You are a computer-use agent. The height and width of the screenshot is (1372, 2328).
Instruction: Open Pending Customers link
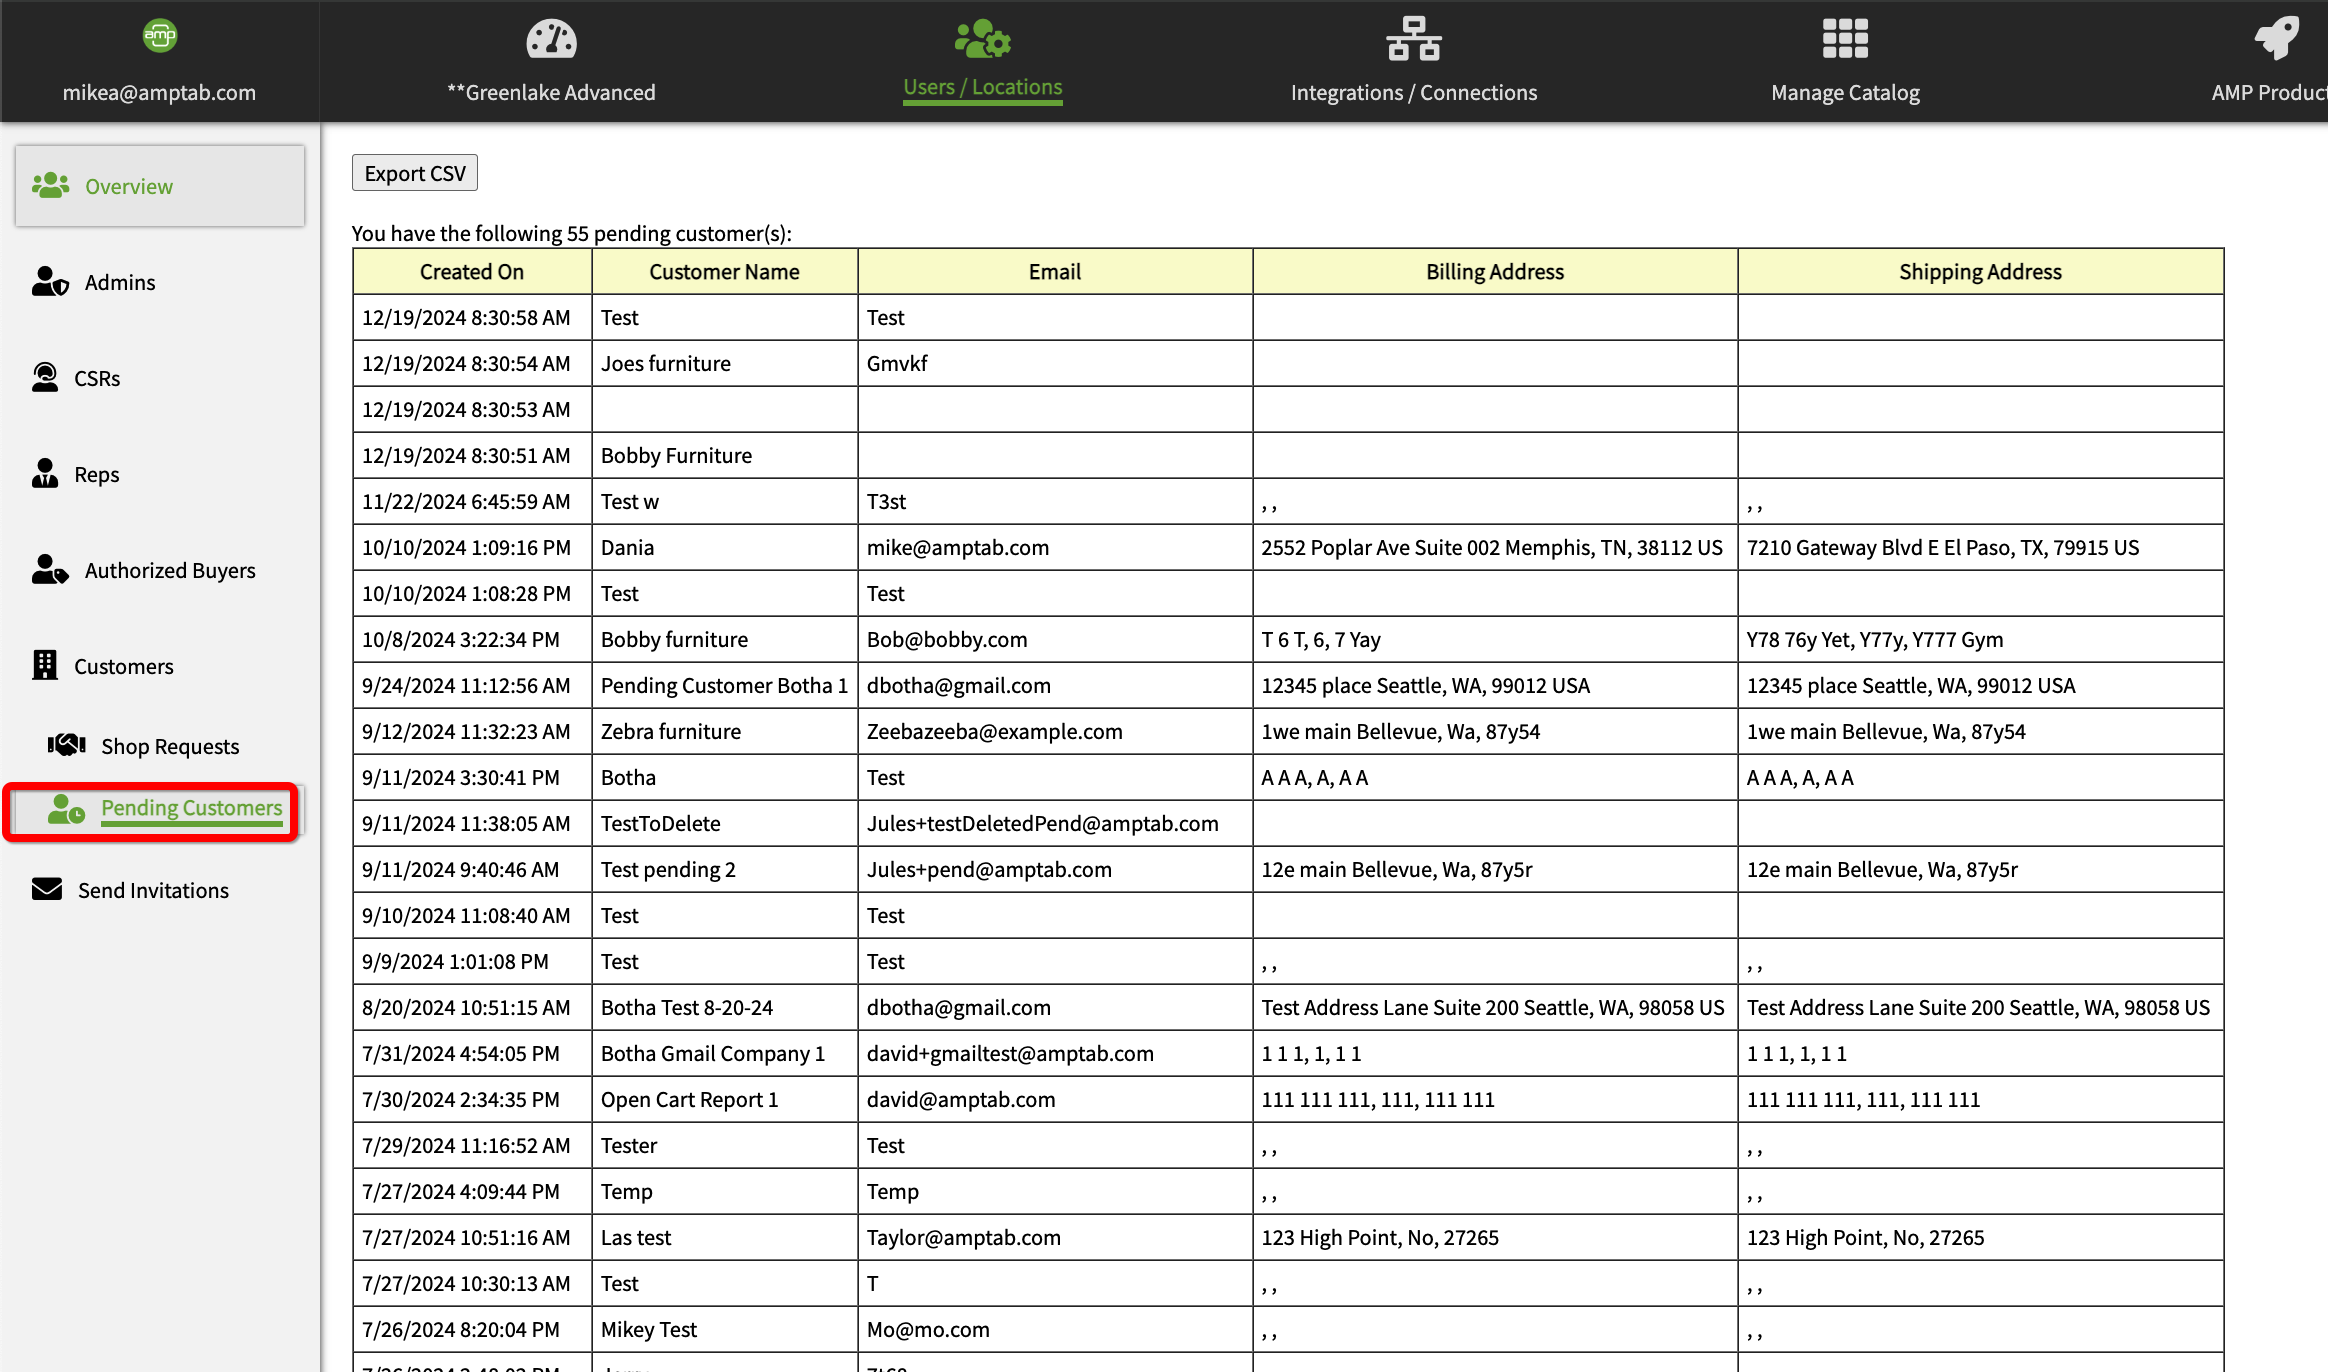[191, 808]
